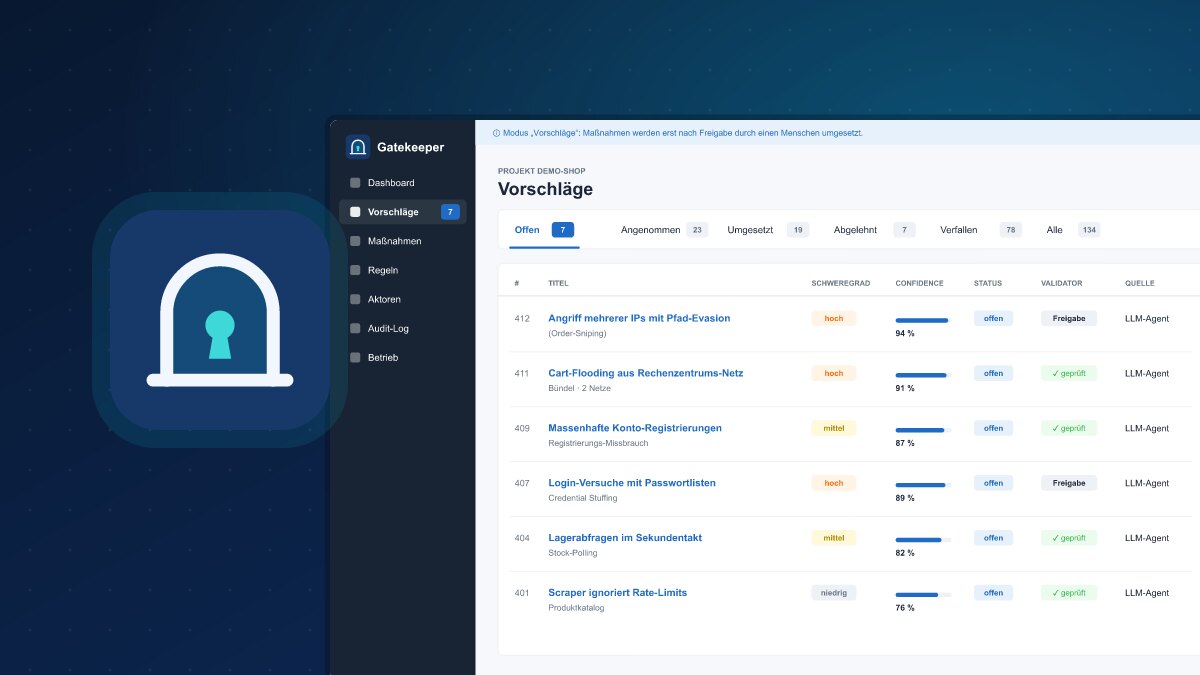Screen dimensions: 1200x675
Task: Click the Betrieb sidebar icon
Action: pos(355,357)
